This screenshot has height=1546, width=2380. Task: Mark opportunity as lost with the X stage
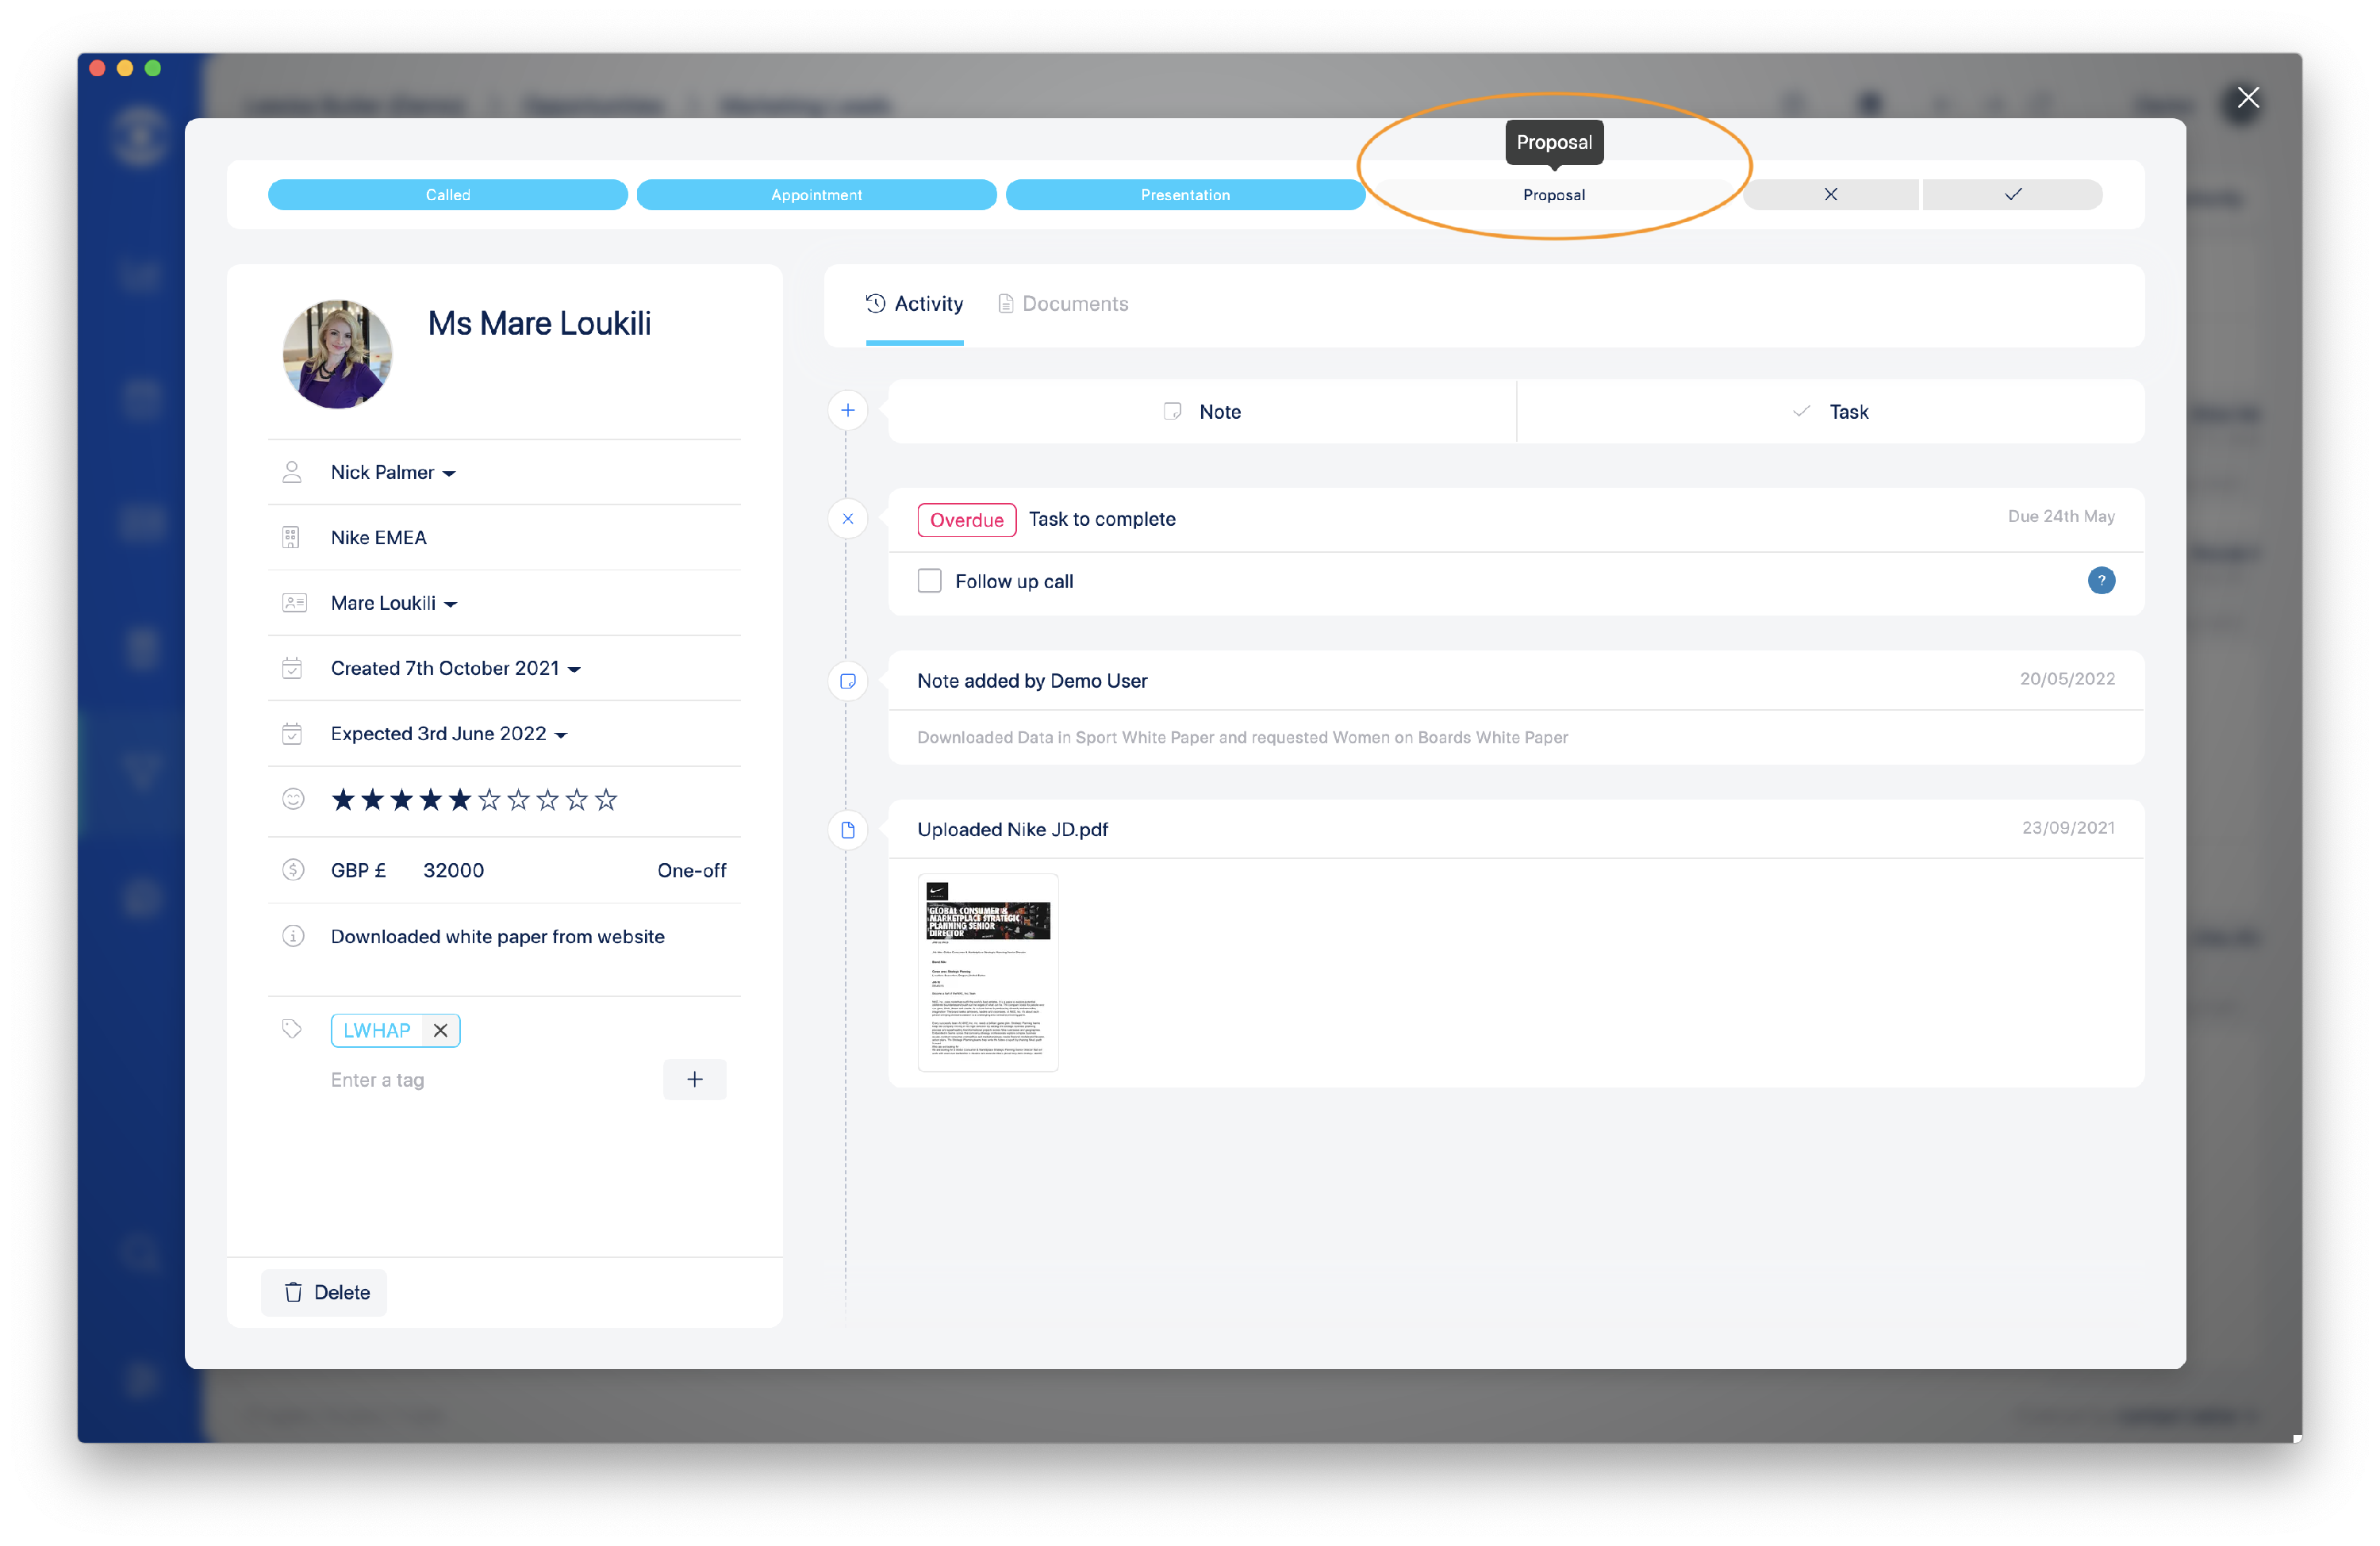coord(1830,195)
